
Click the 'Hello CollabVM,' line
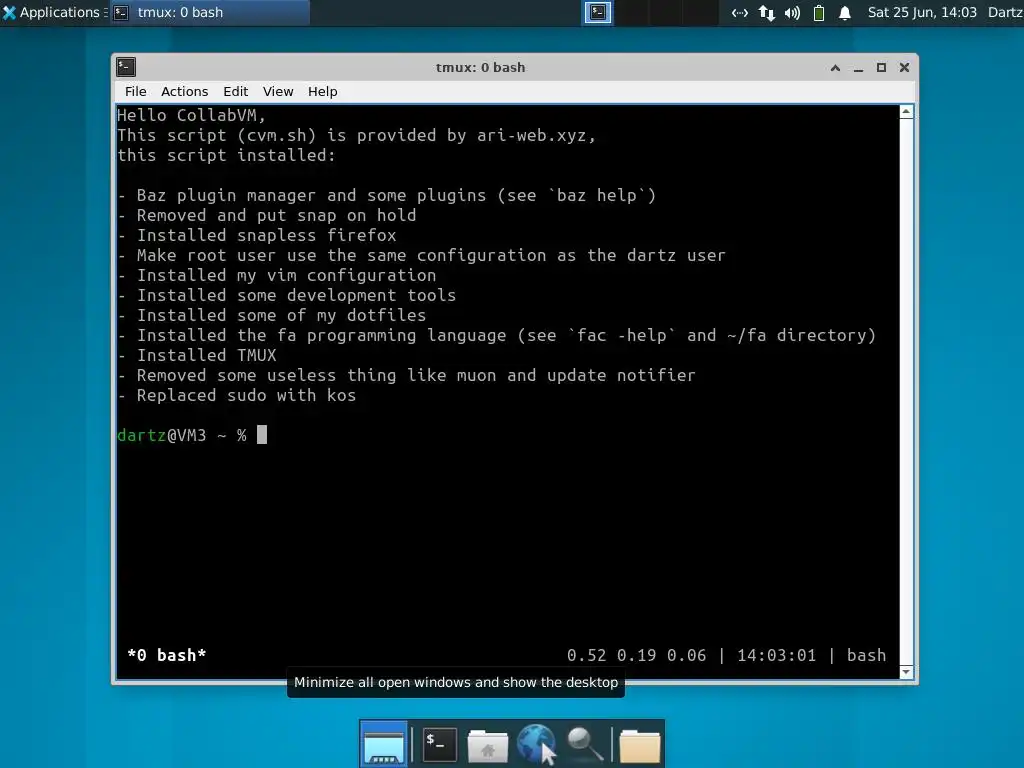[x=191, y=116]
